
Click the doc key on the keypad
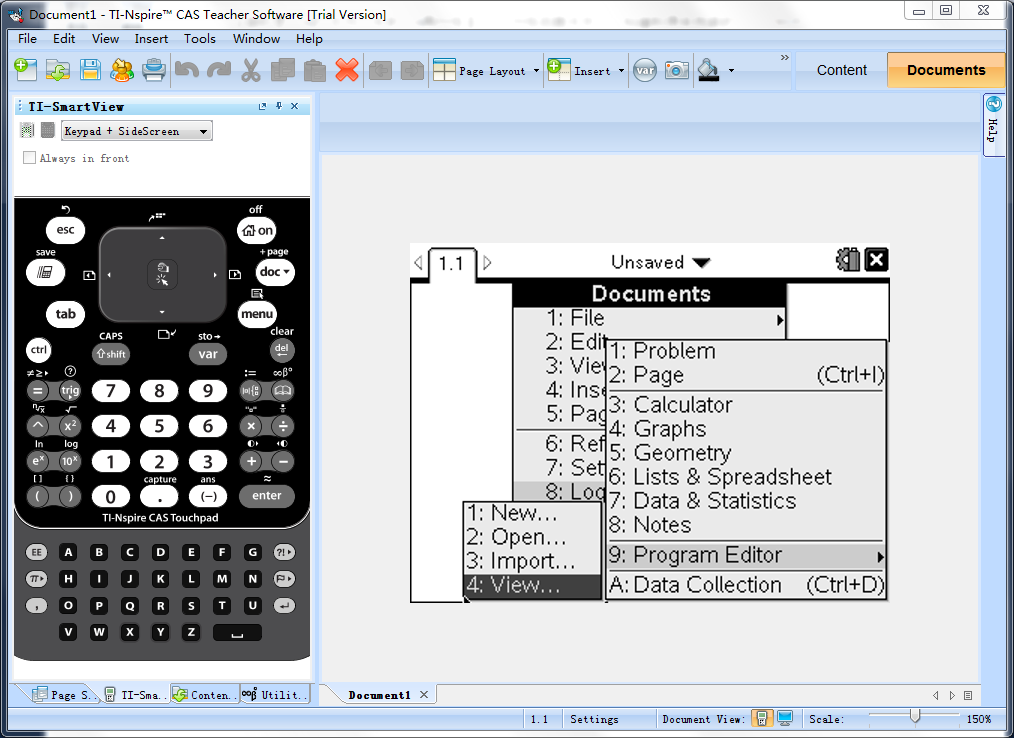point(275,272)
